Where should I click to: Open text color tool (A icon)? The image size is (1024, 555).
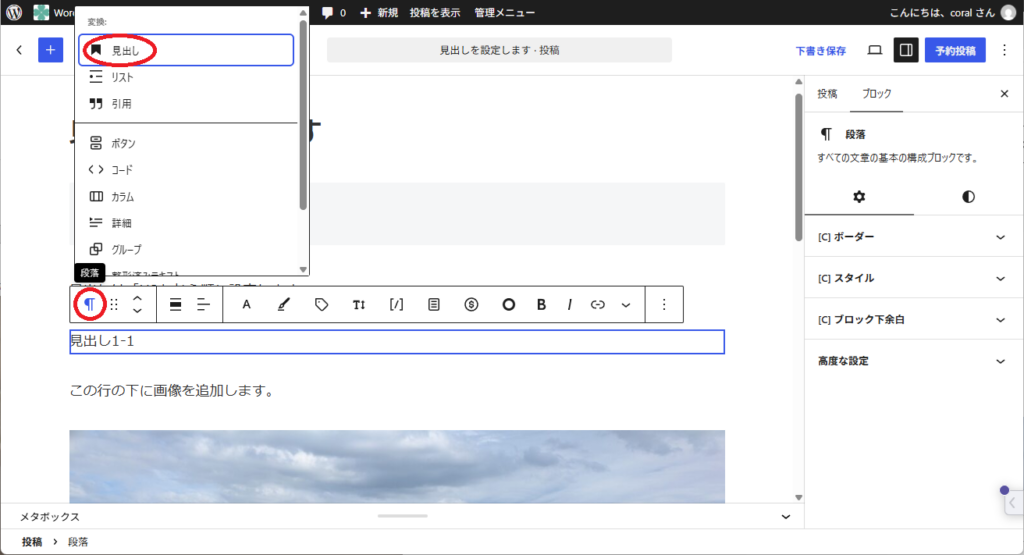click(x=246, y=304)
